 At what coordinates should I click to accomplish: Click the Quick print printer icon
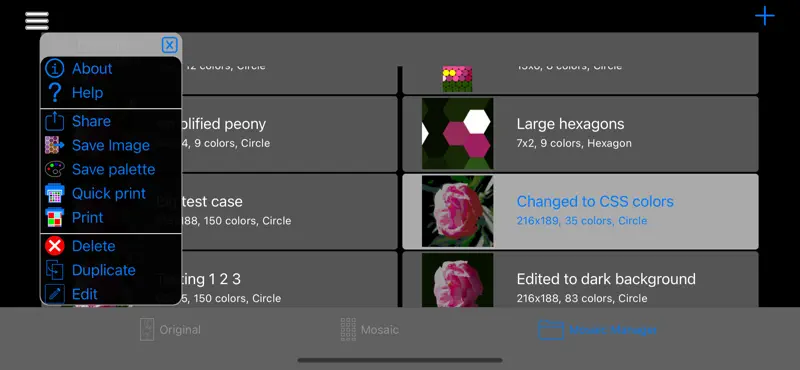pos(55,193)
